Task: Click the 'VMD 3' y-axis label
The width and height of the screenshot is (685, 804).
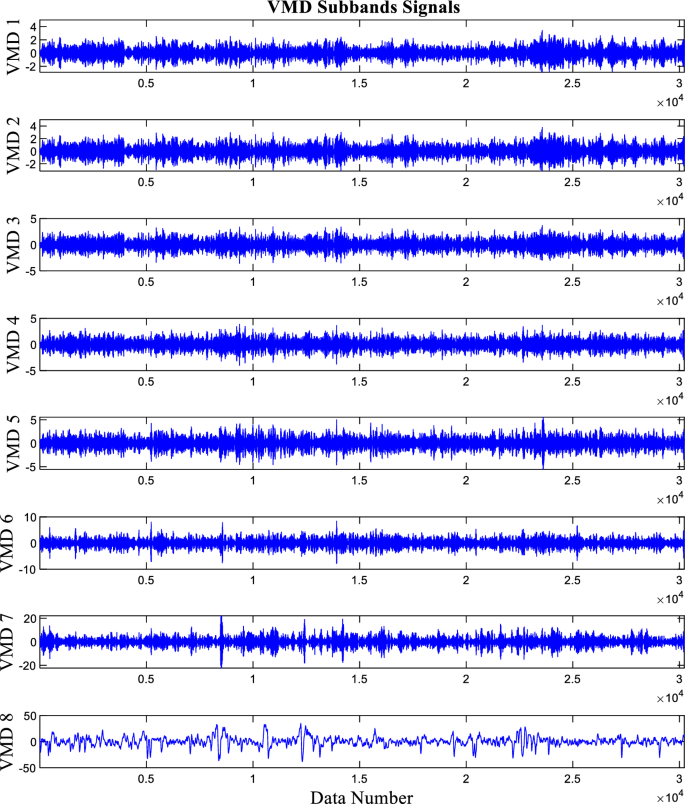Action: 13,245
